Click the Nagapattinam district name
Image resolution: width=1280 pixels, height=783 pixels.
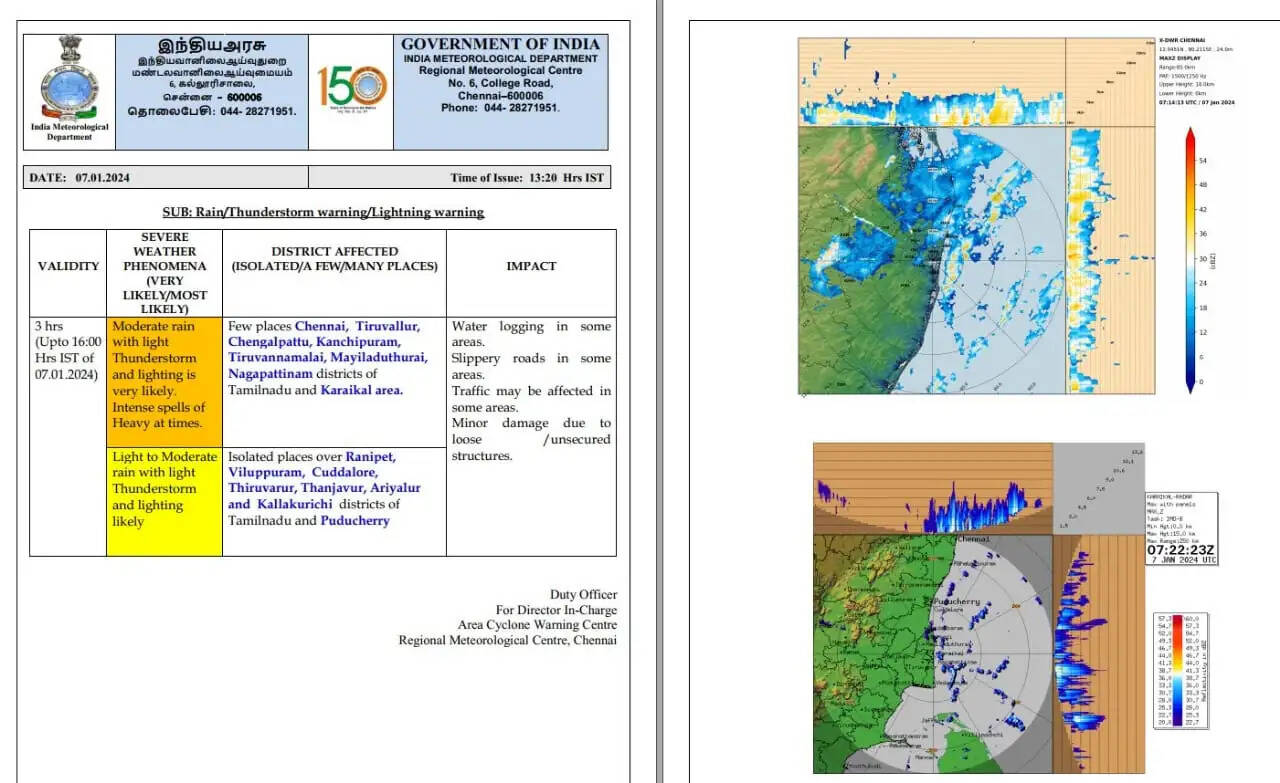276,374
